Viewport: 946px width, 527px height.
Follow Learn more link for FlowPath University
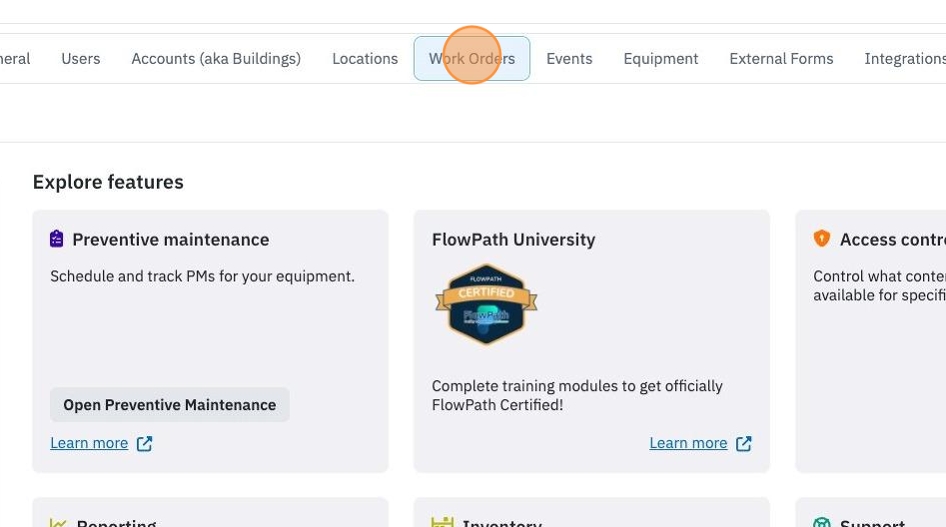click(x=688, y=443)
